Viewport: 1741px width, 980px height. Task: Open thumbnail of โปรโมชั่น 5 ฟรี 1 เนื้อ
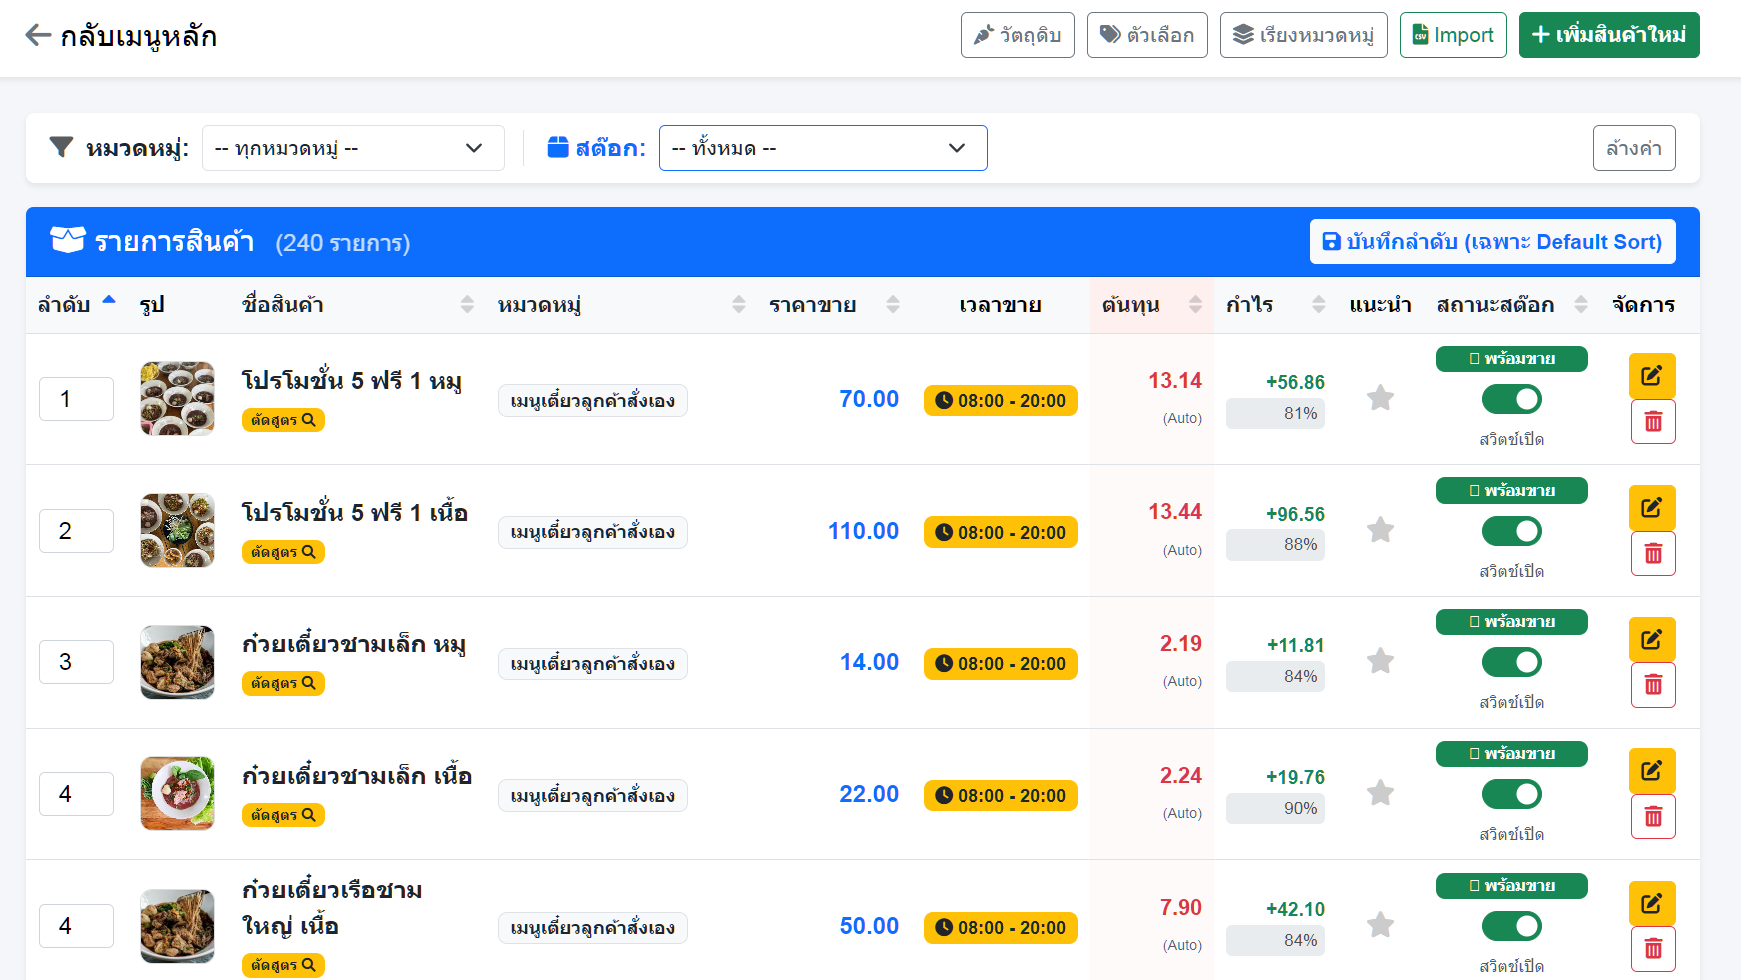178,531
